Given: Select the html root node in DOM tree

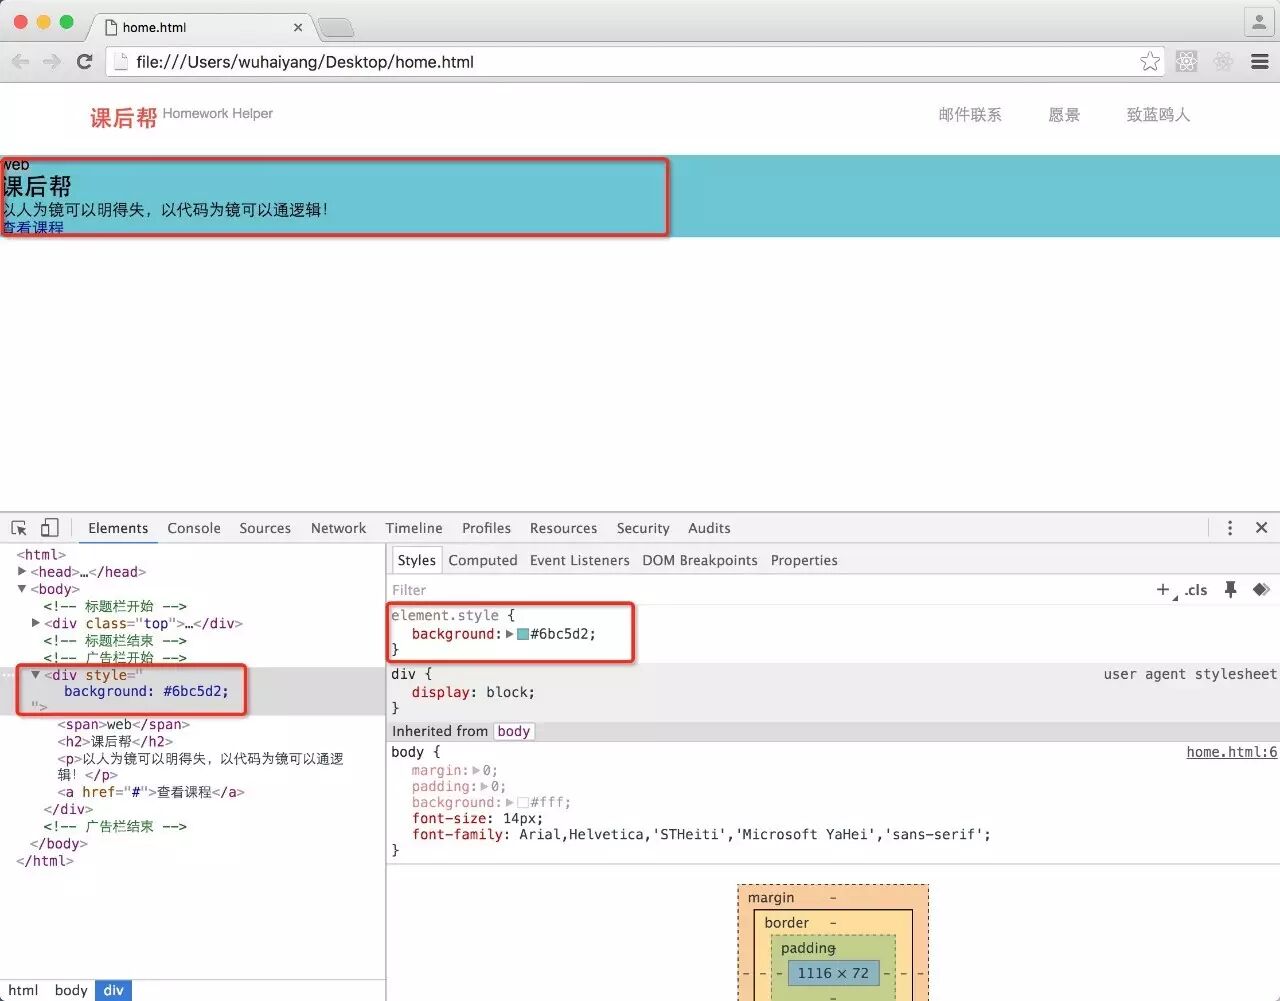Looking at the screenshot, I should [41, 555].
